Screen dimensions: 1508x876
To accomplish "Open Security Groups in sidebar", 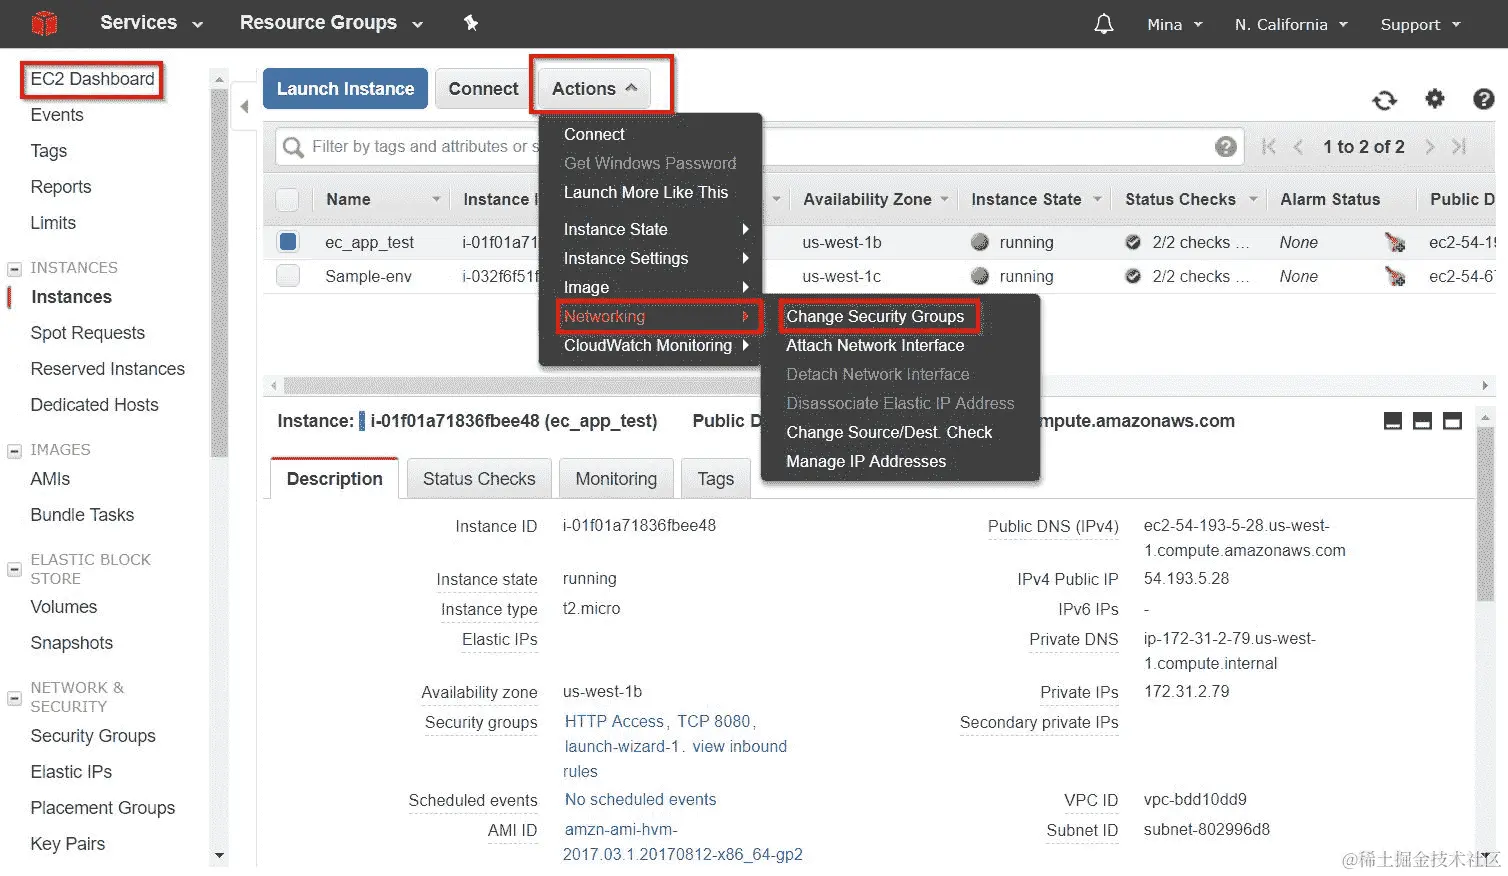I will [93, 736].
